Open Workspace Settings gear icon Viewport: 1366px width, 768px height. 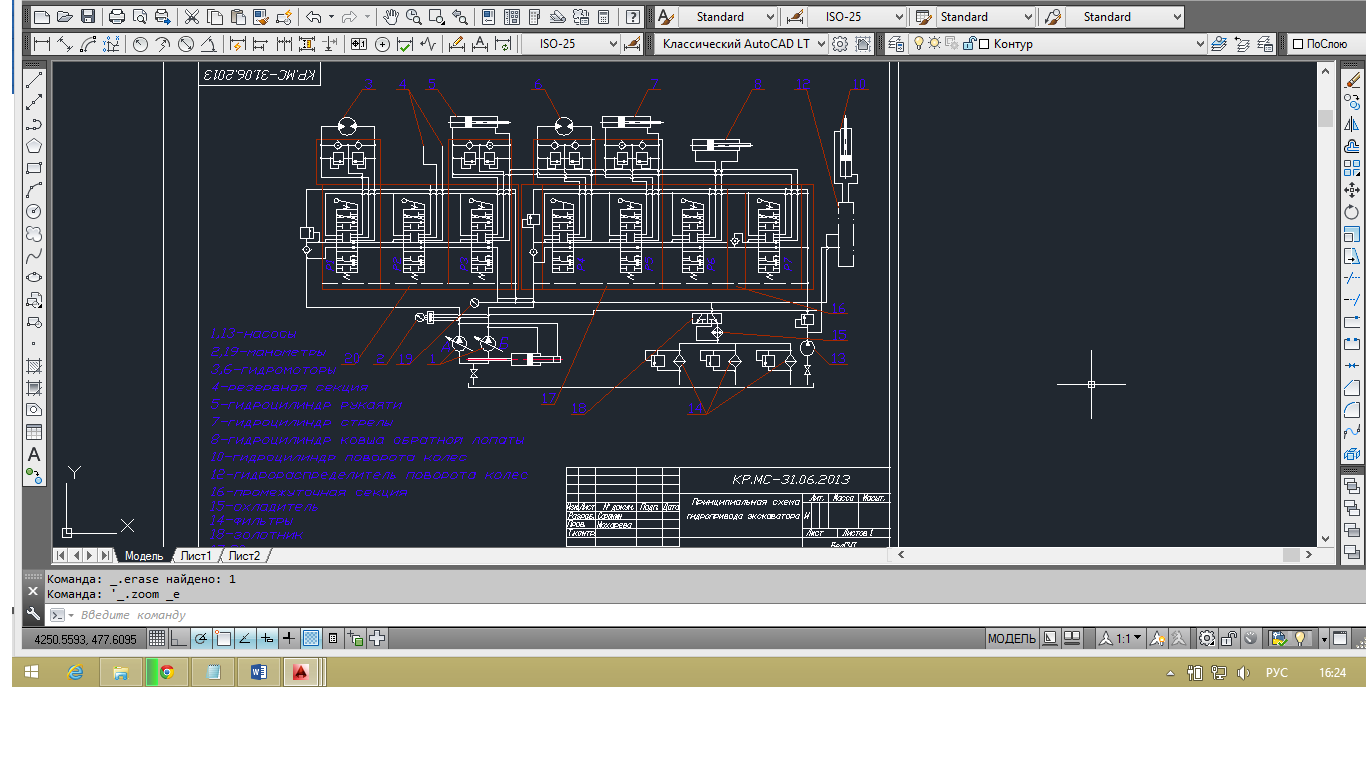point(840,44)
